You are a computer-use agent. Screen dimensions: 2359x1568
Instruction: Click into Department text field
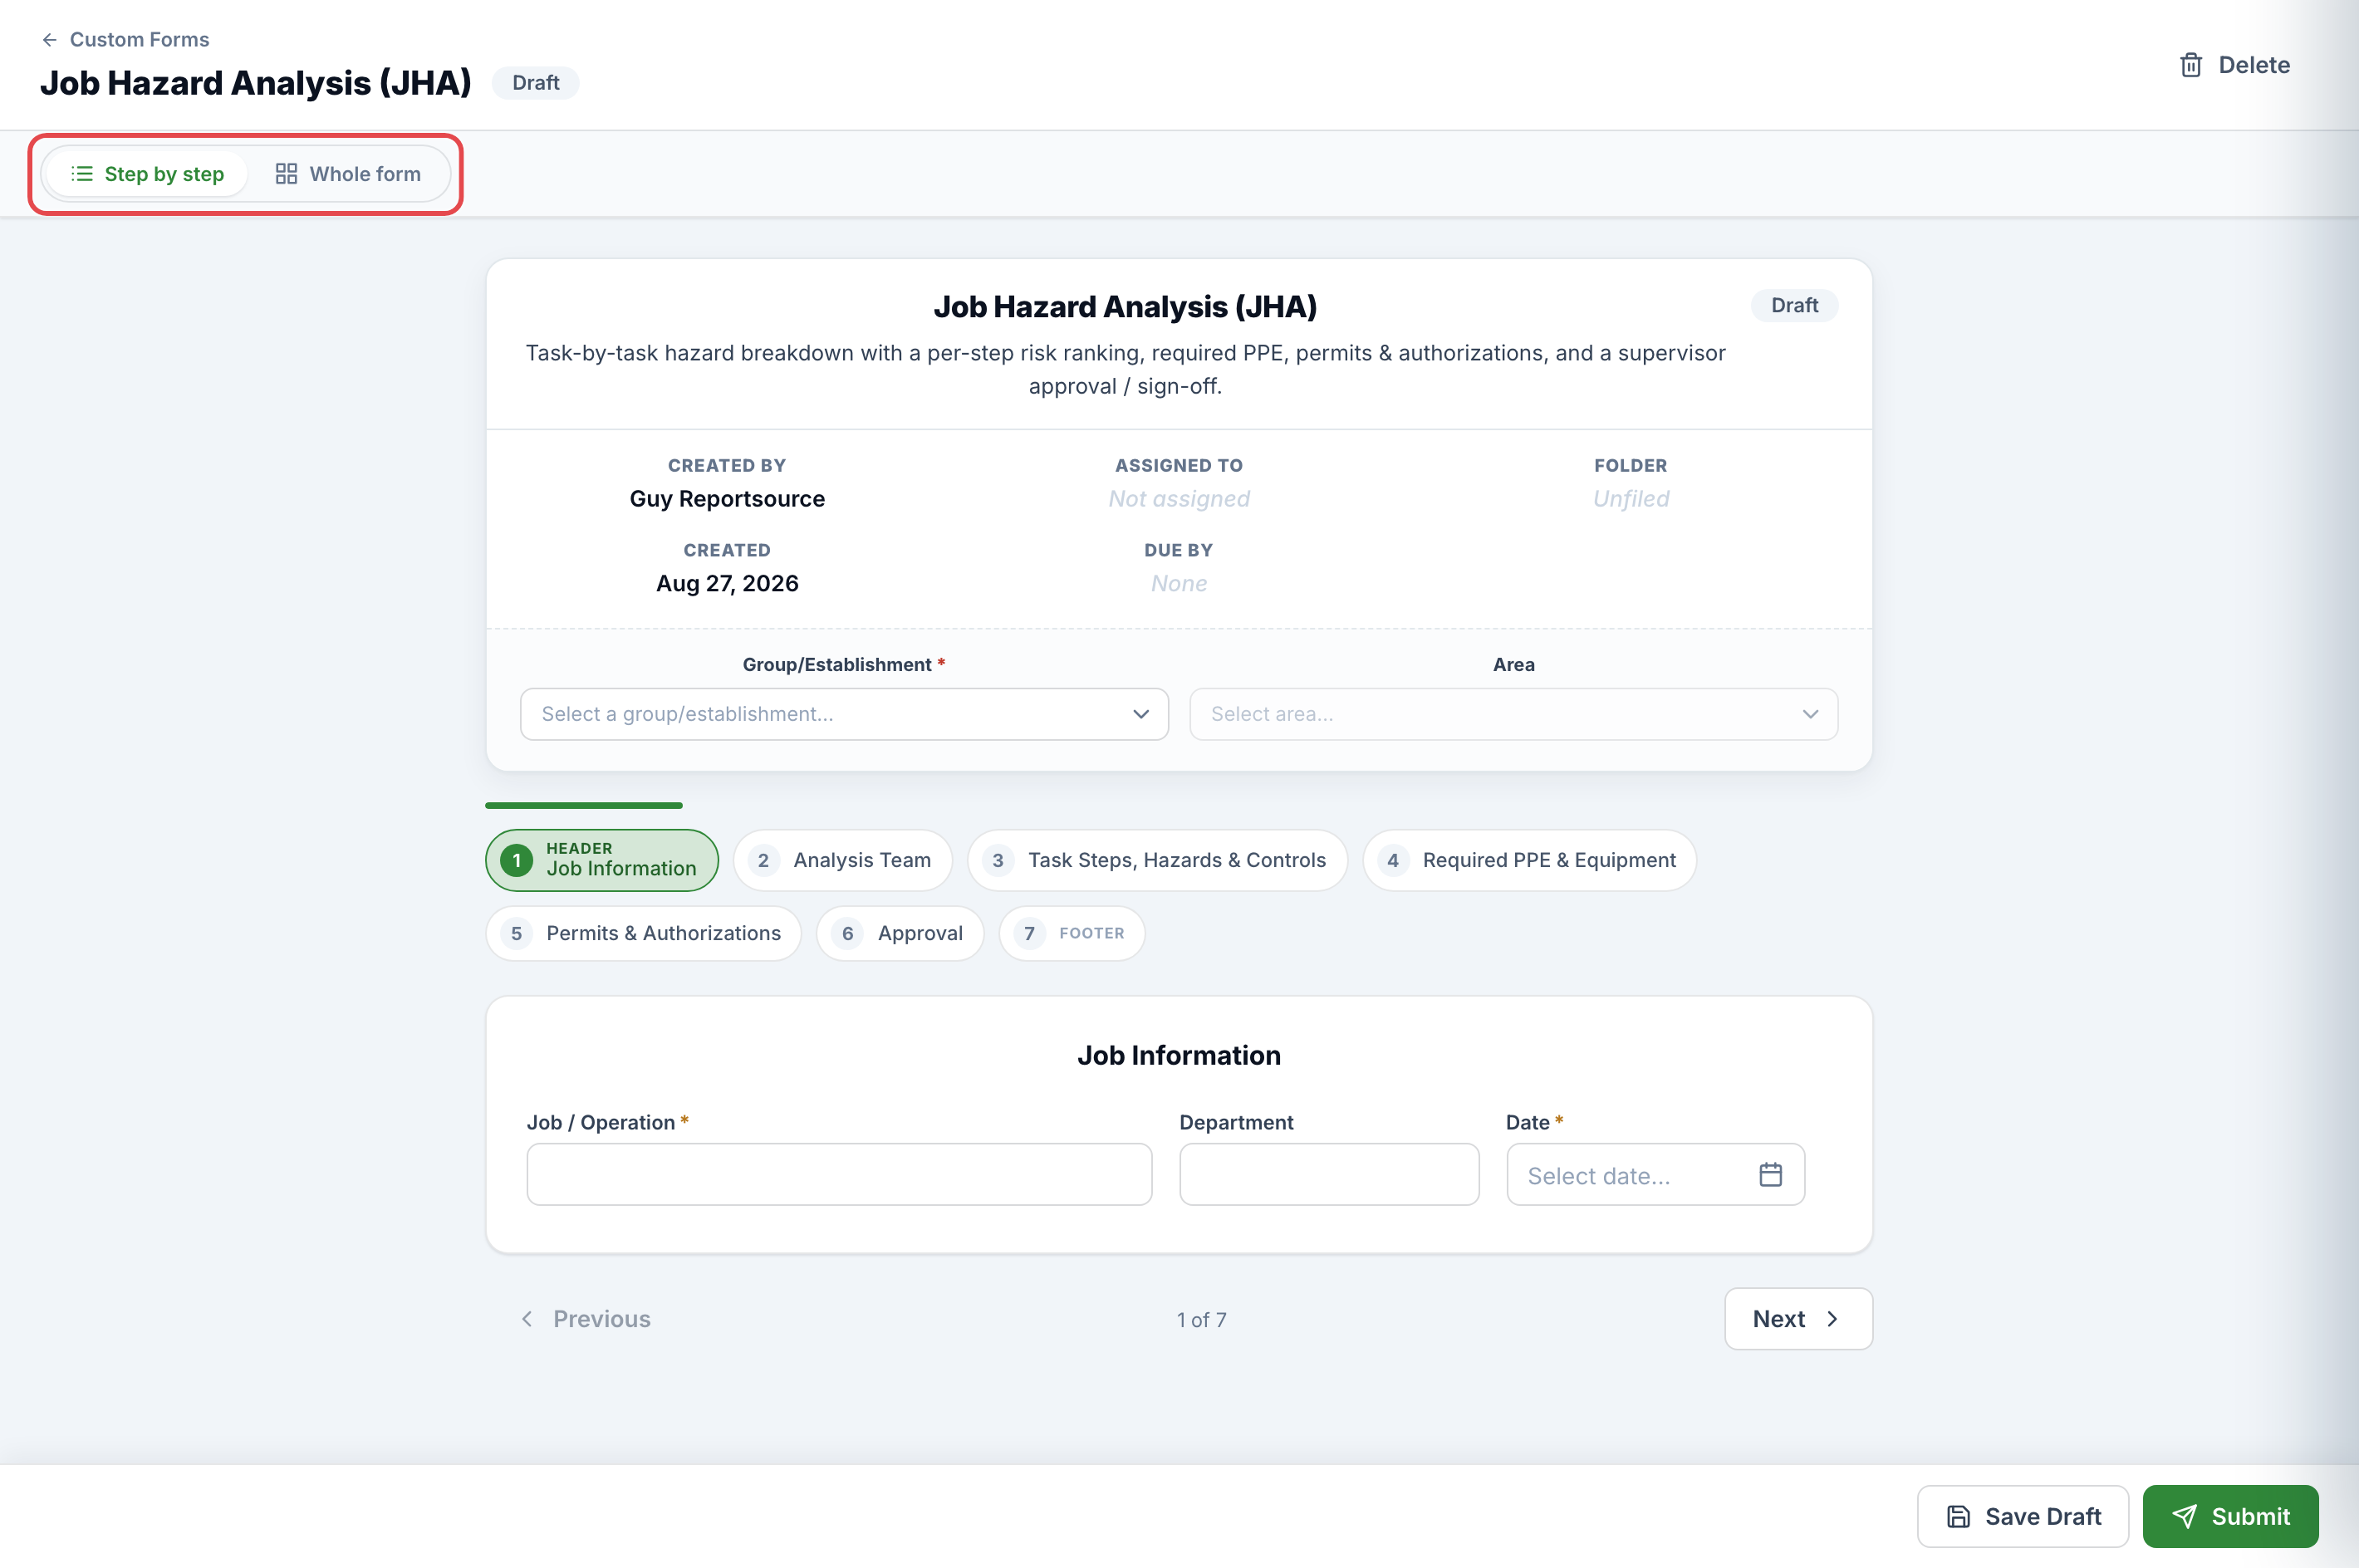click(1329, 1174)
